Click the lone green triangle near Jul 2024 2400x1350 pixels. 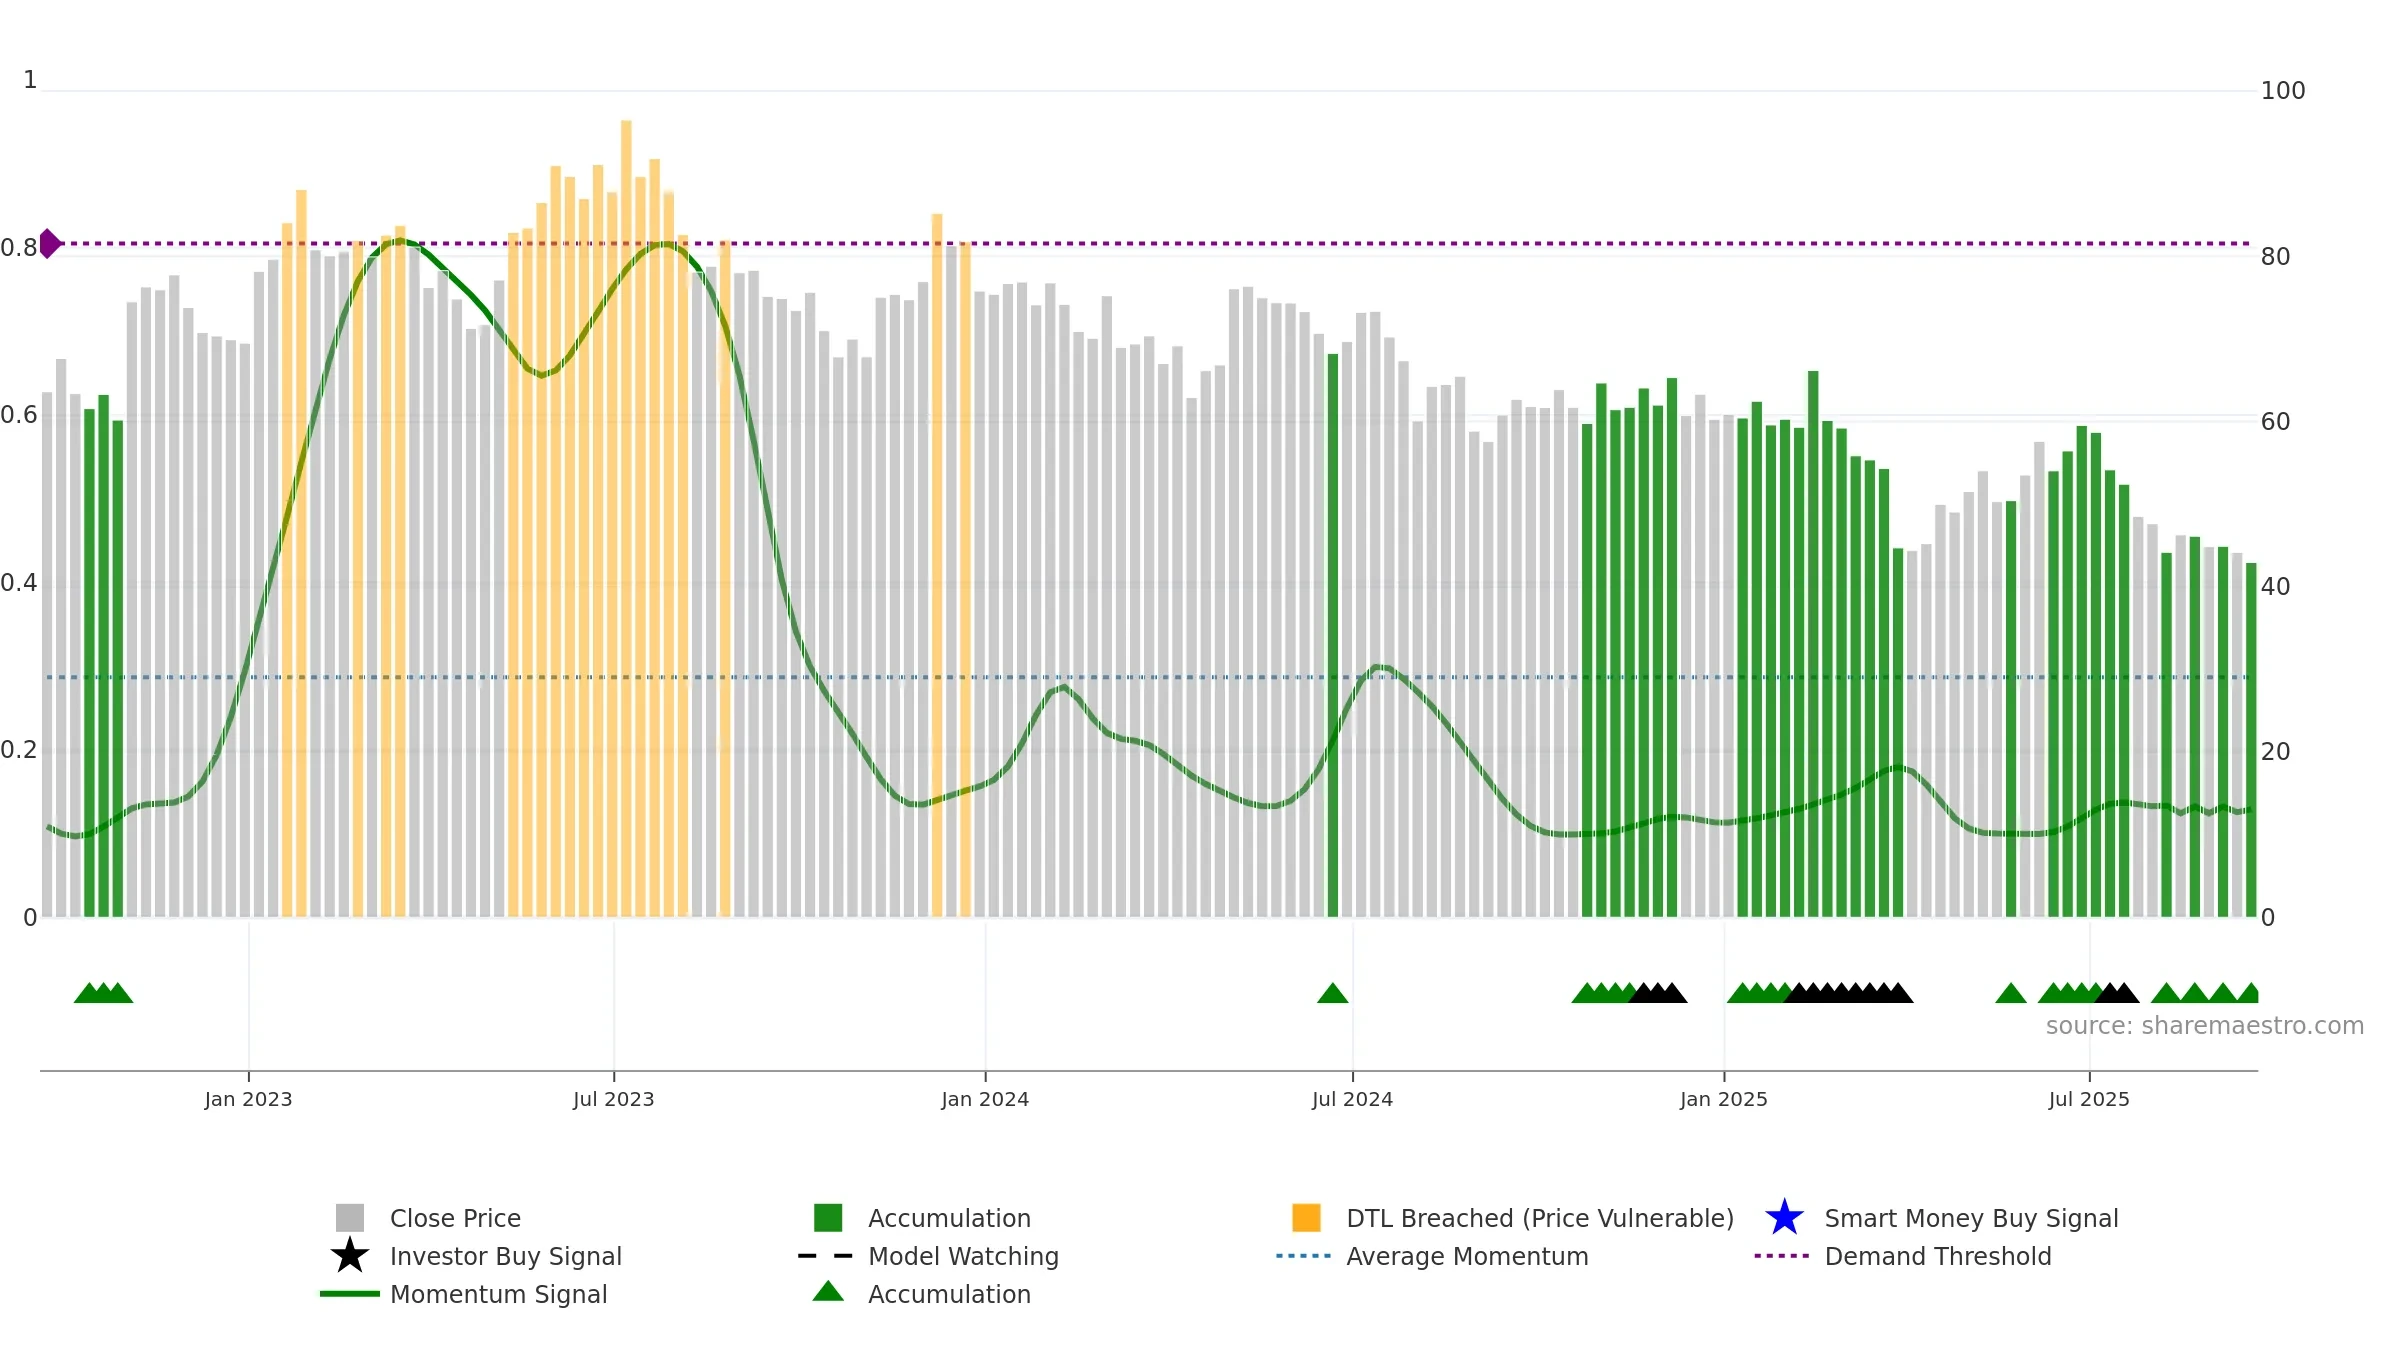click(1333, 993)
